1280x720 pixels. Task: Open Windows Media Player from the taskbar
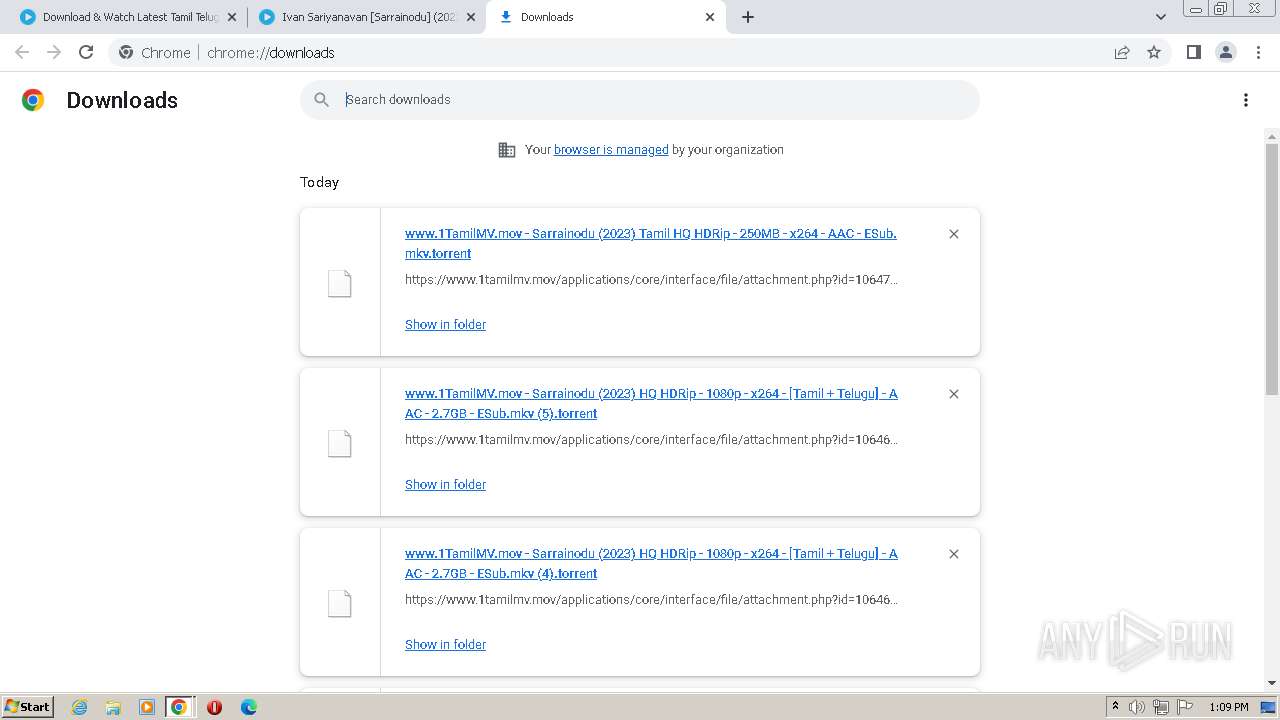[147, 707]
